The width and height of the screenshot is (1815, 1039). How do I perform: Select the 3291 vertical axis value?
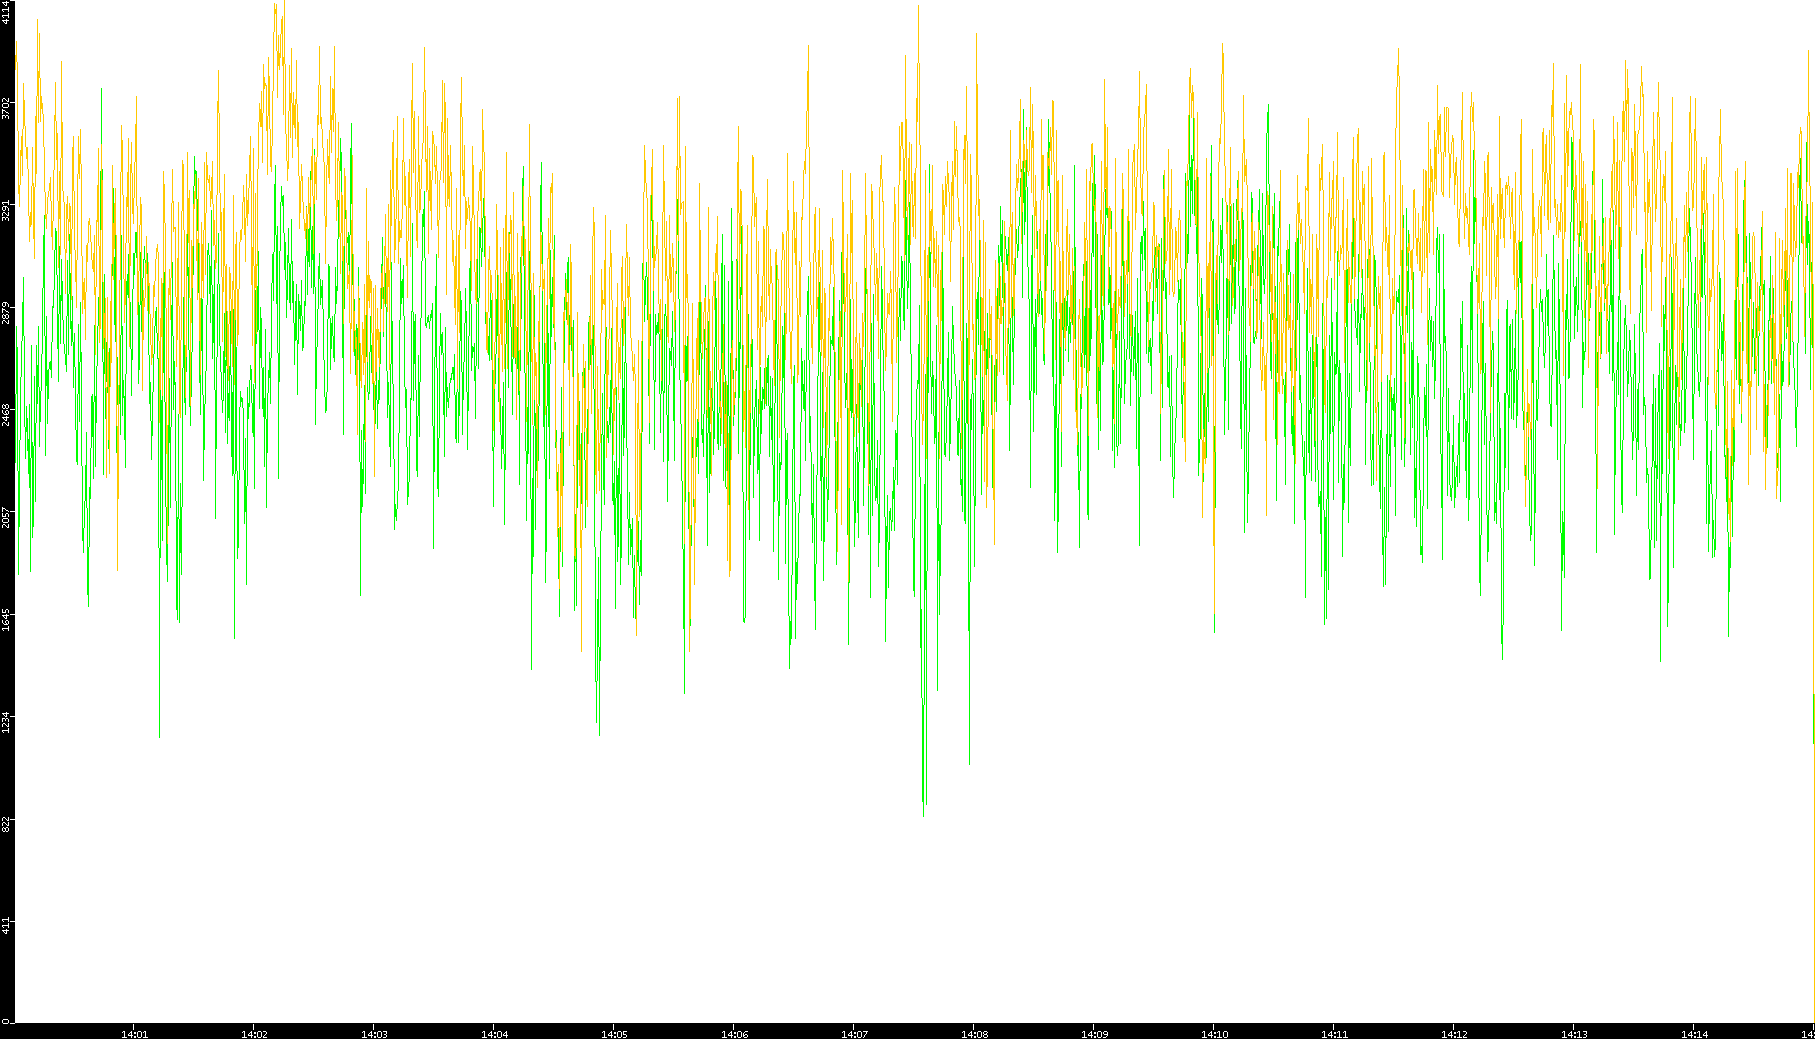pos(6,210)
